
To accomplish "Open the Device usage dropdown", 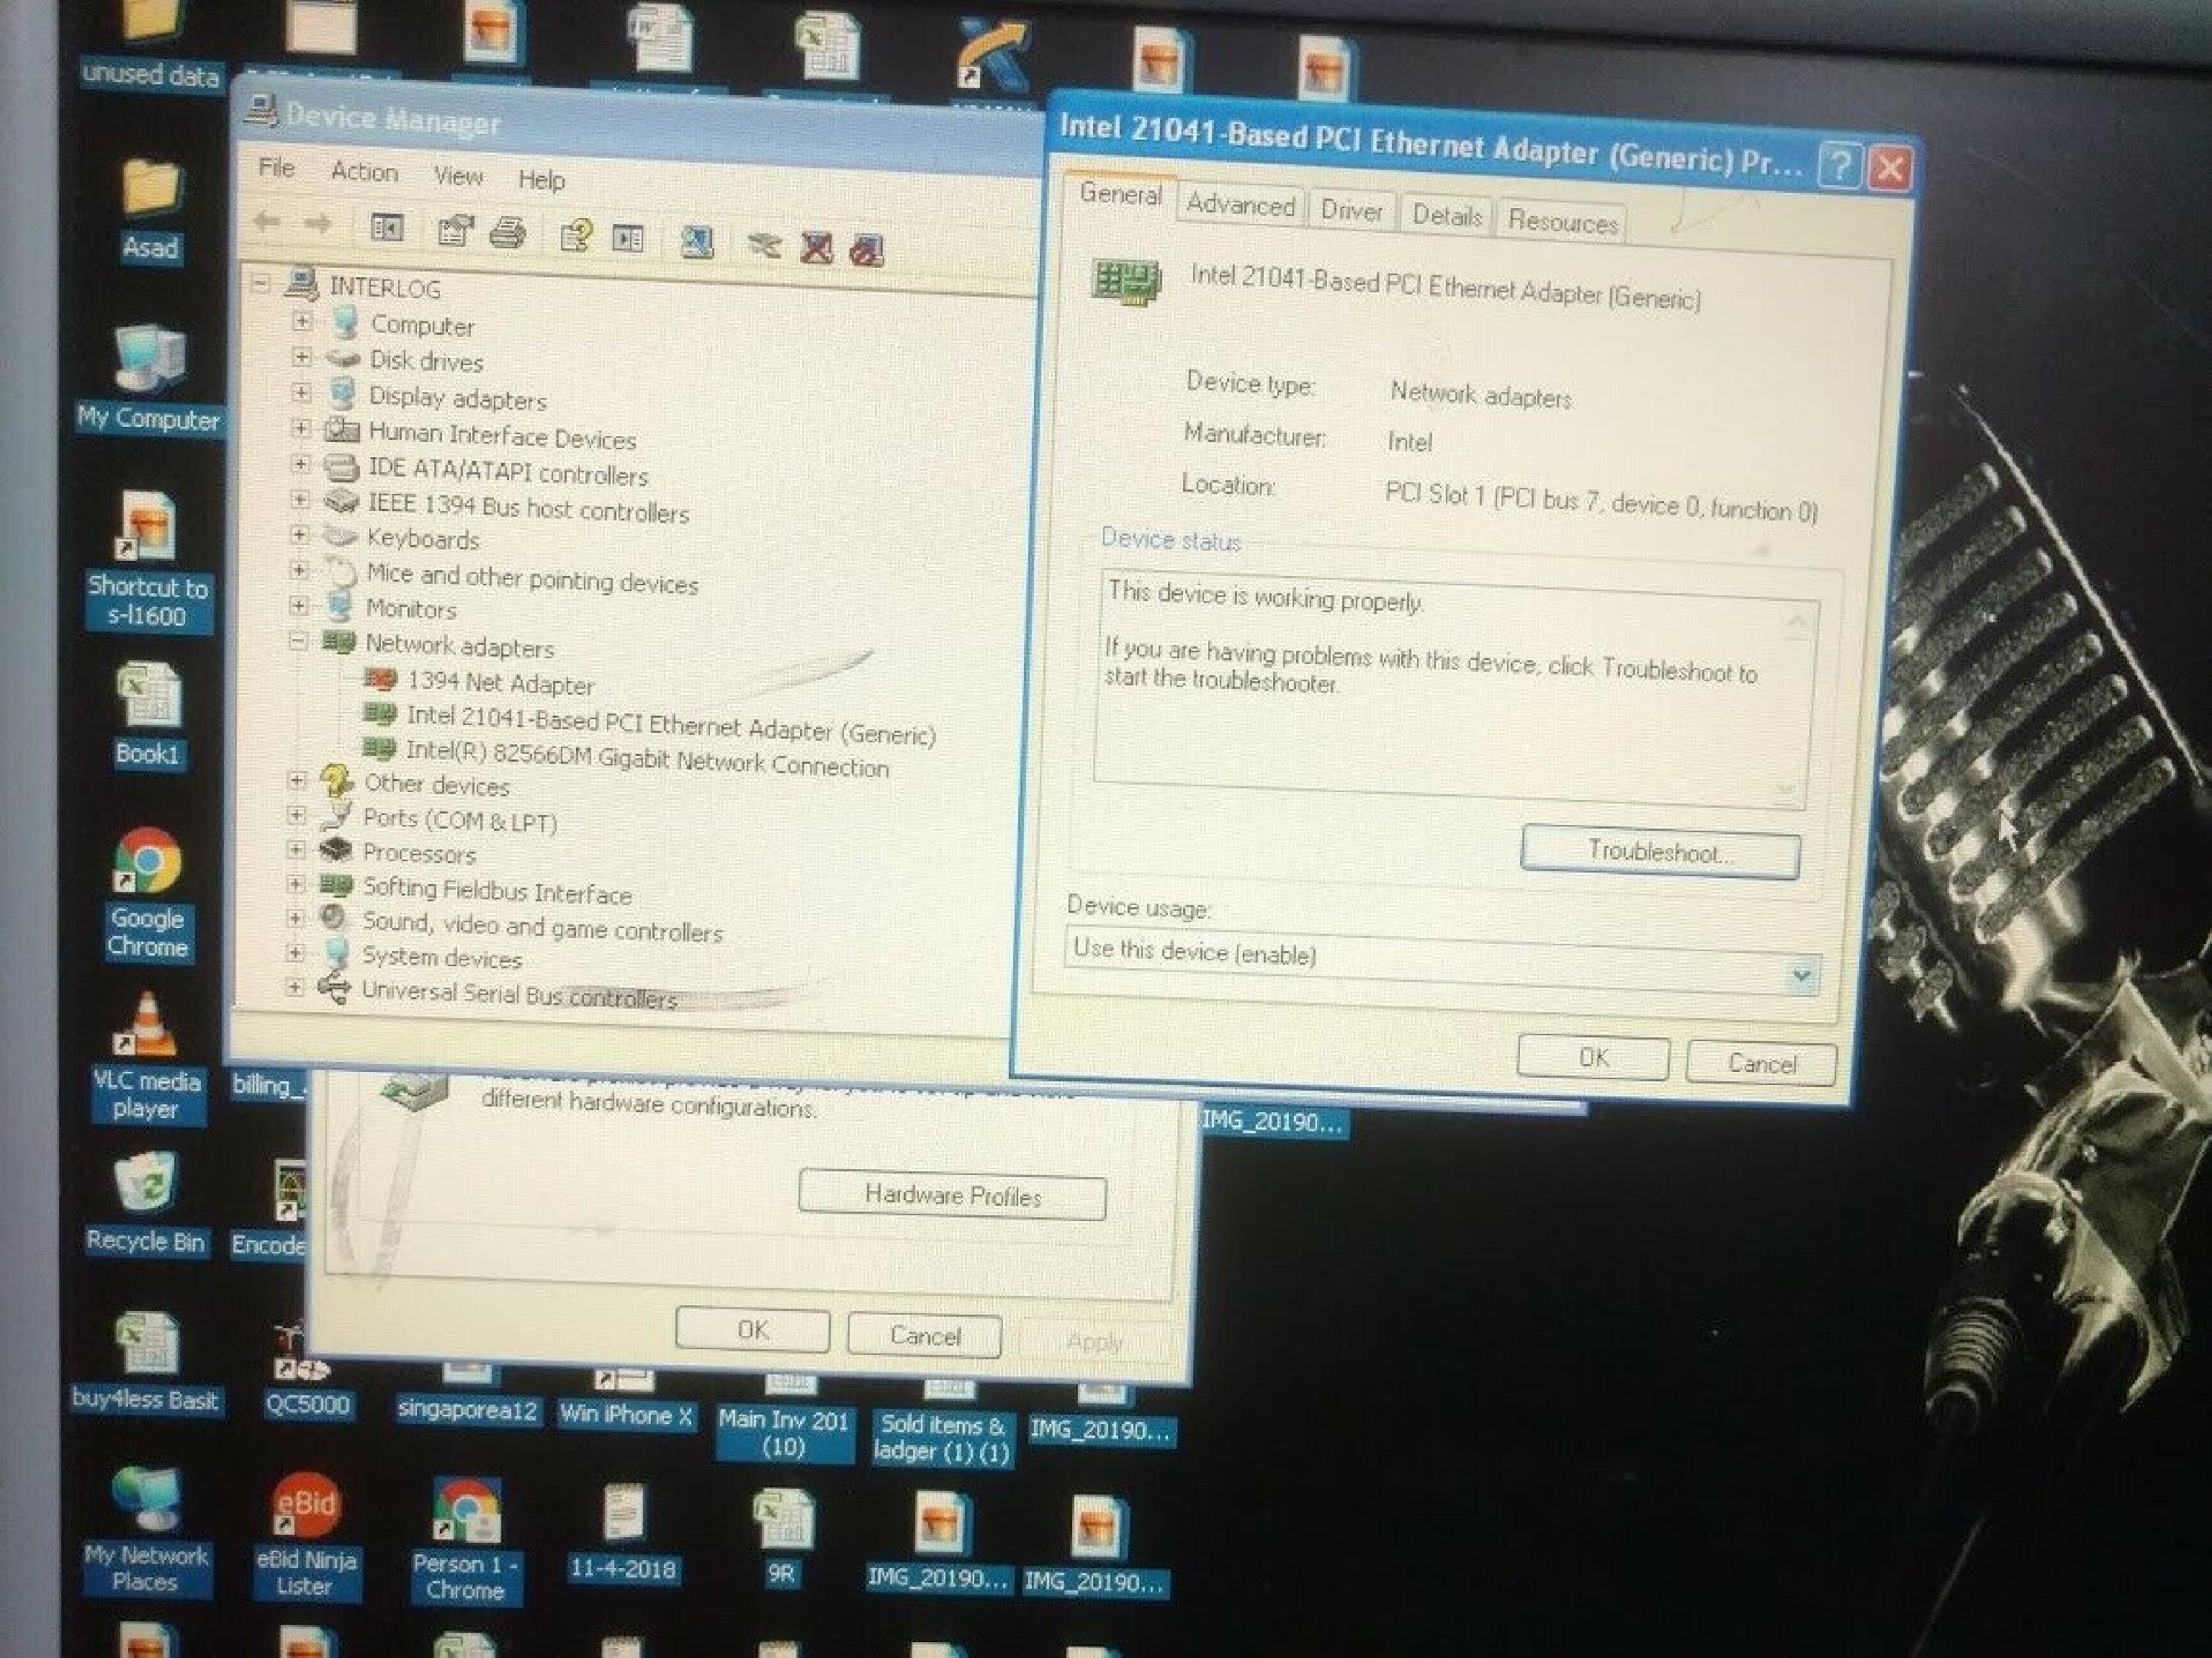I will pyautogui.click(x=1801, y=975).
